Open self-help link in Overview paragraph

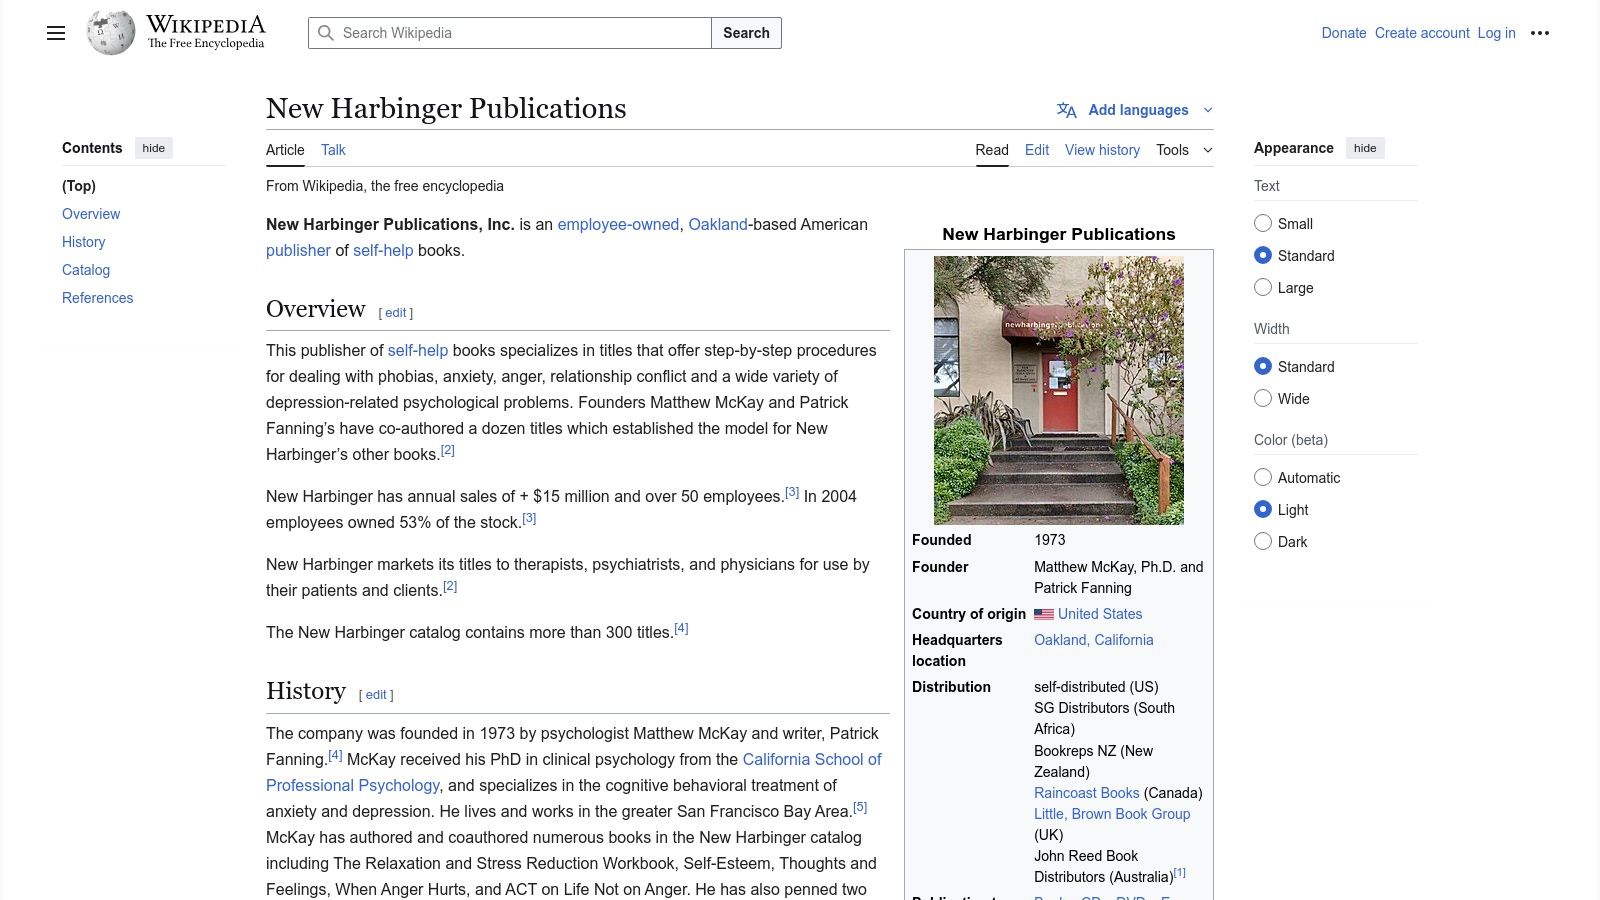click(418, 350)
